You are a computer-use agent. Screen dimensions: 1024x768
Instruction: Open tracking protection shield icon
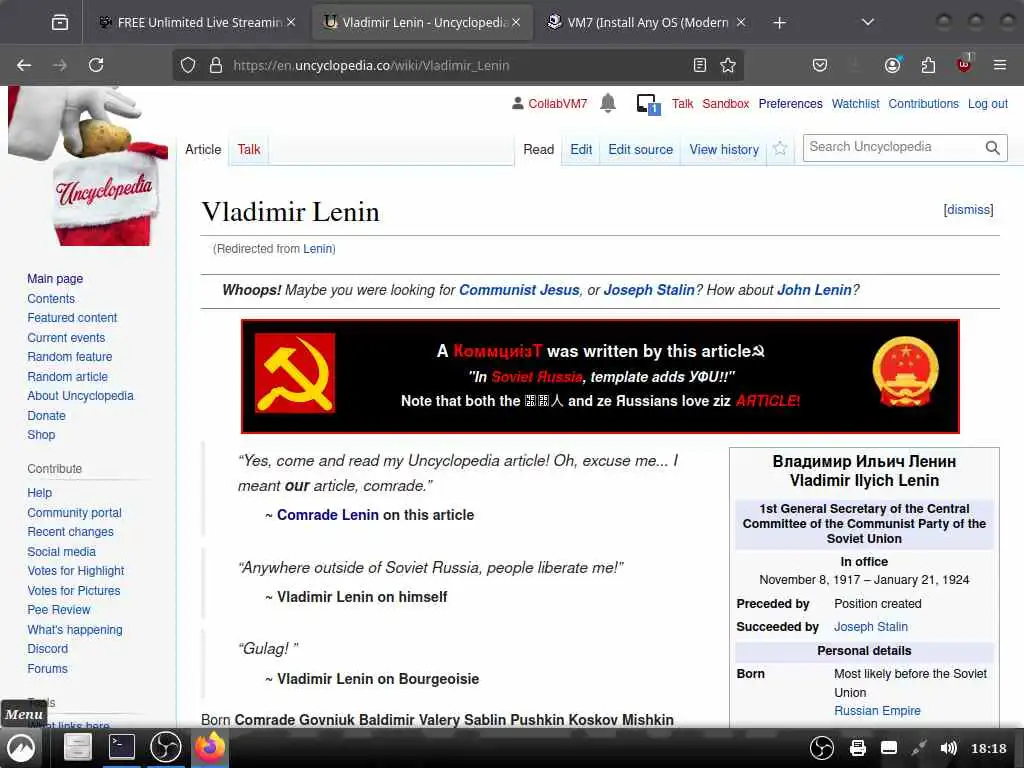pos(188,65)
